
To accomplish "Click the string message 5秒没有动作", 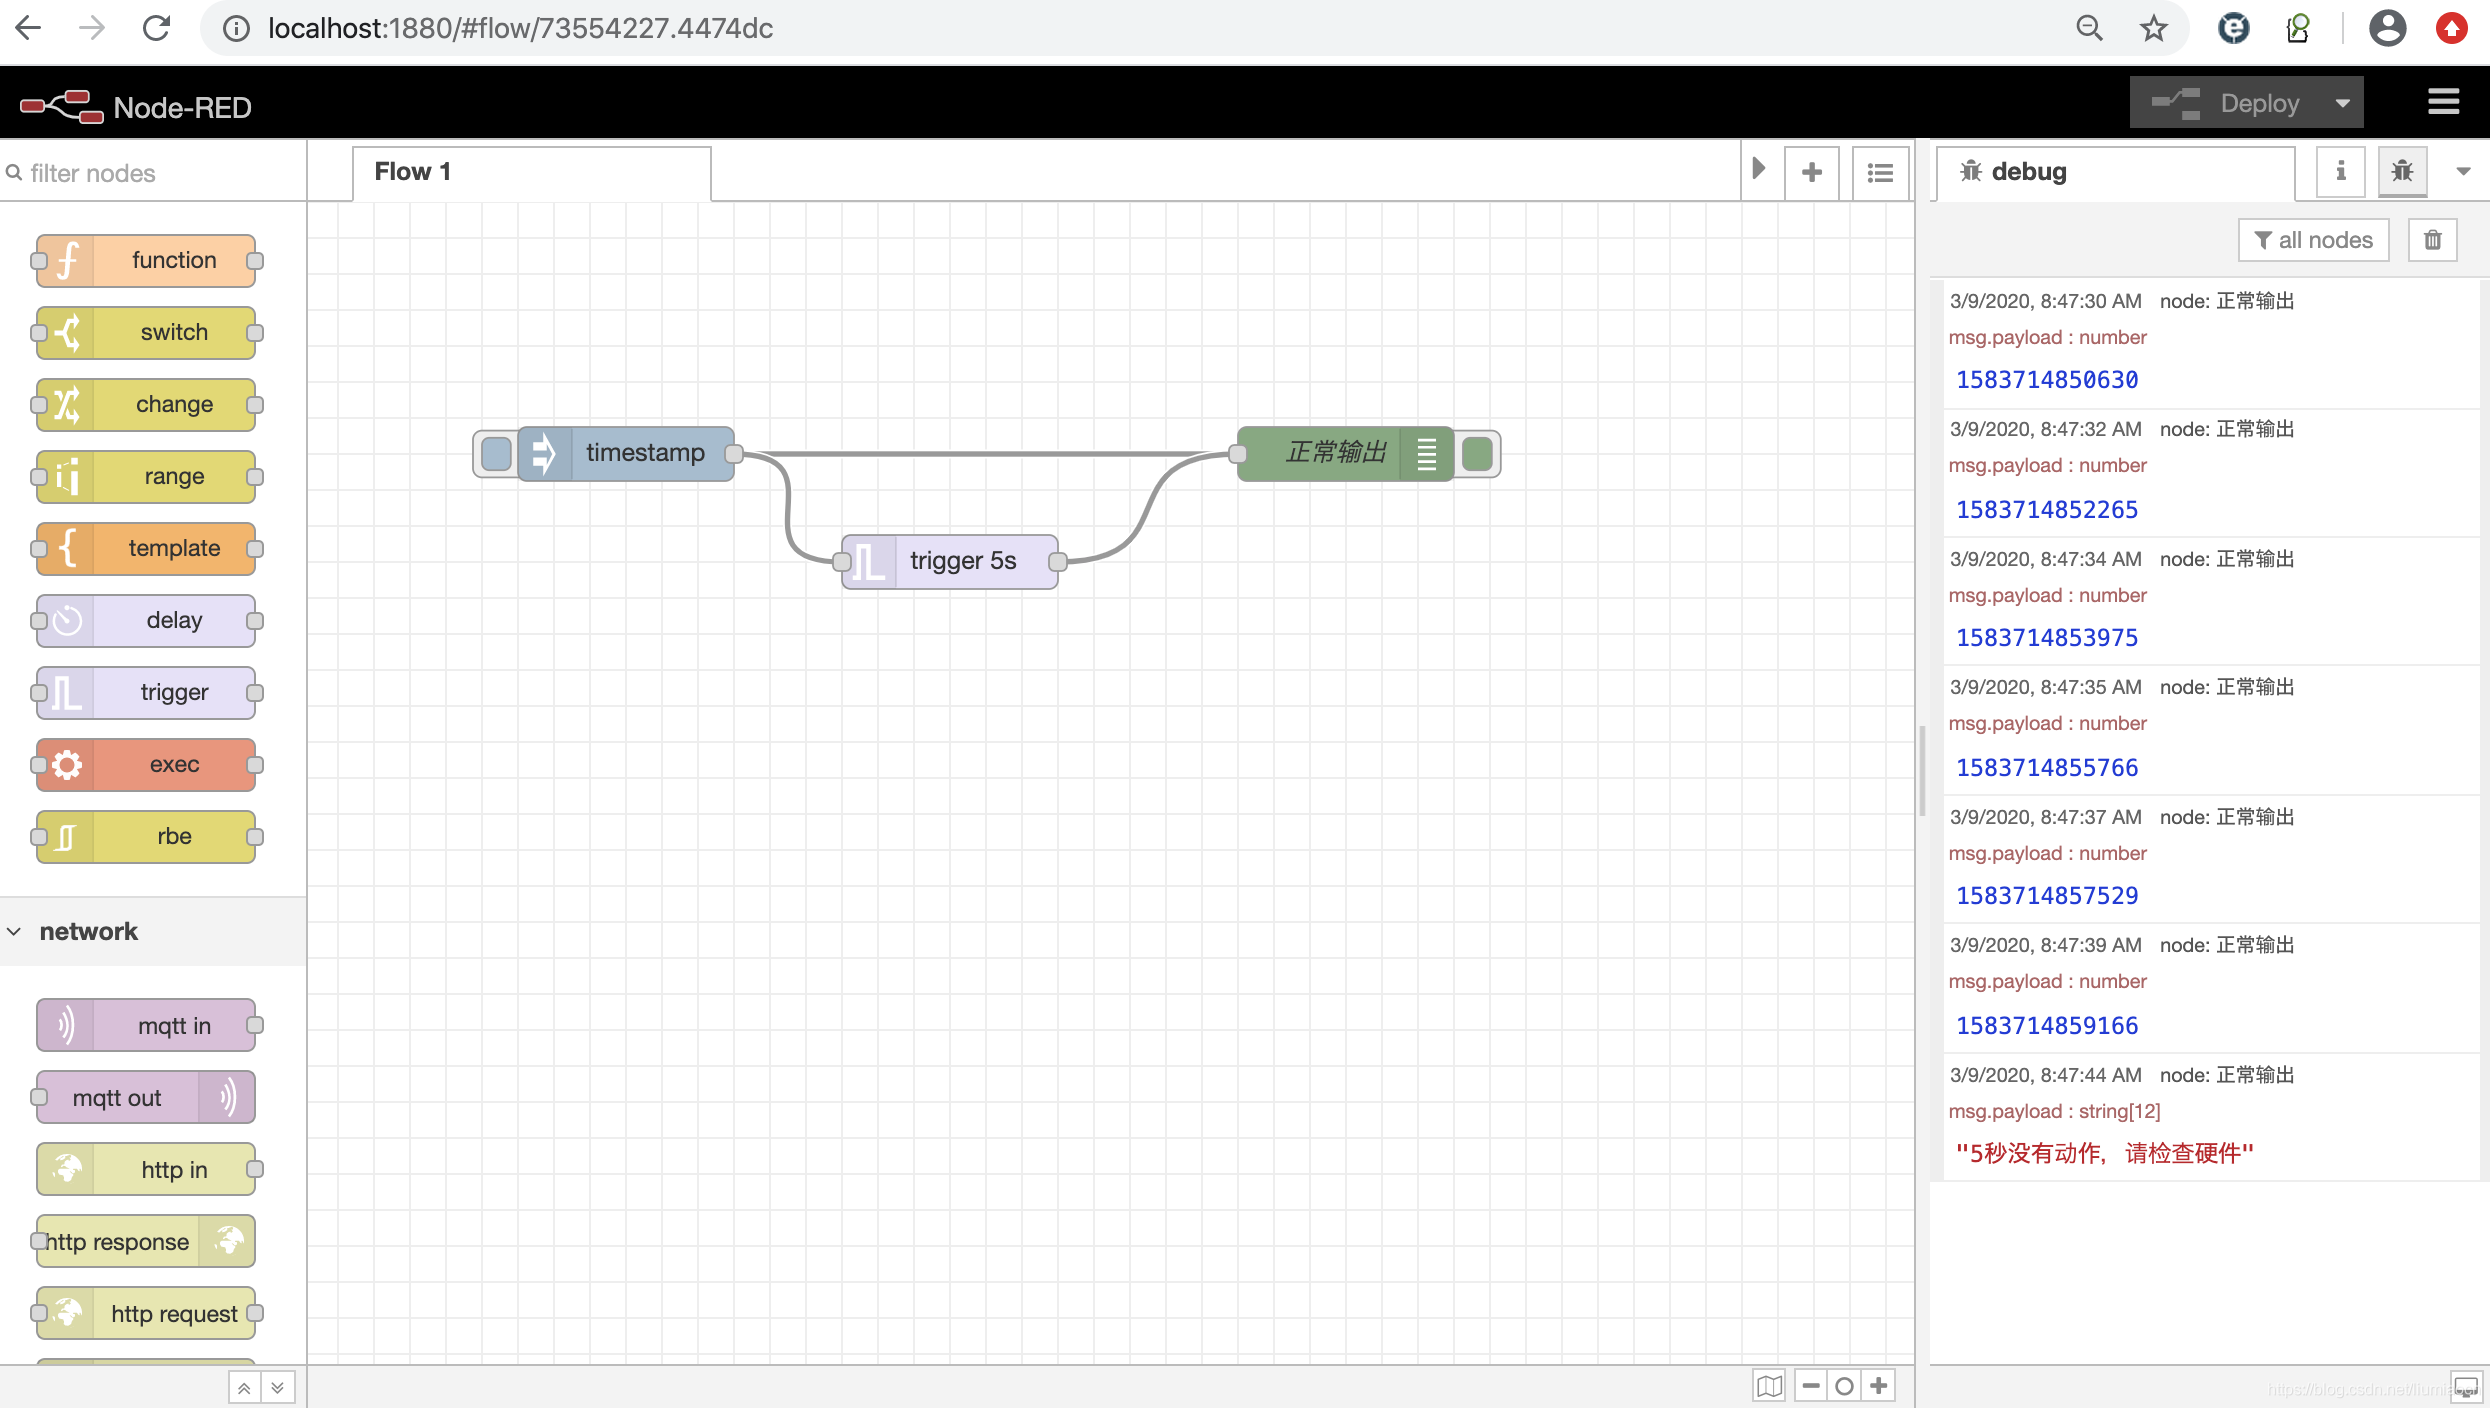I will click(x=2105, y=1154).
